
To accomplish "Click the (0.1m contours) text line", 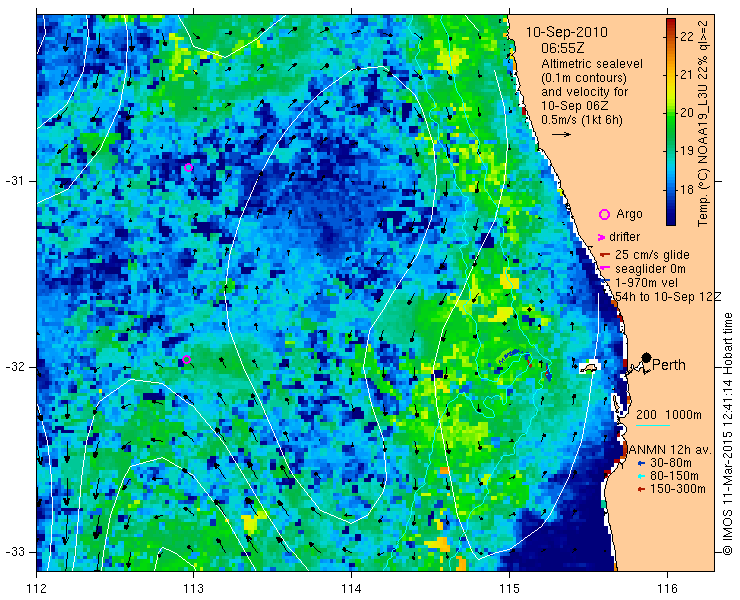I will tap(584, 77).
